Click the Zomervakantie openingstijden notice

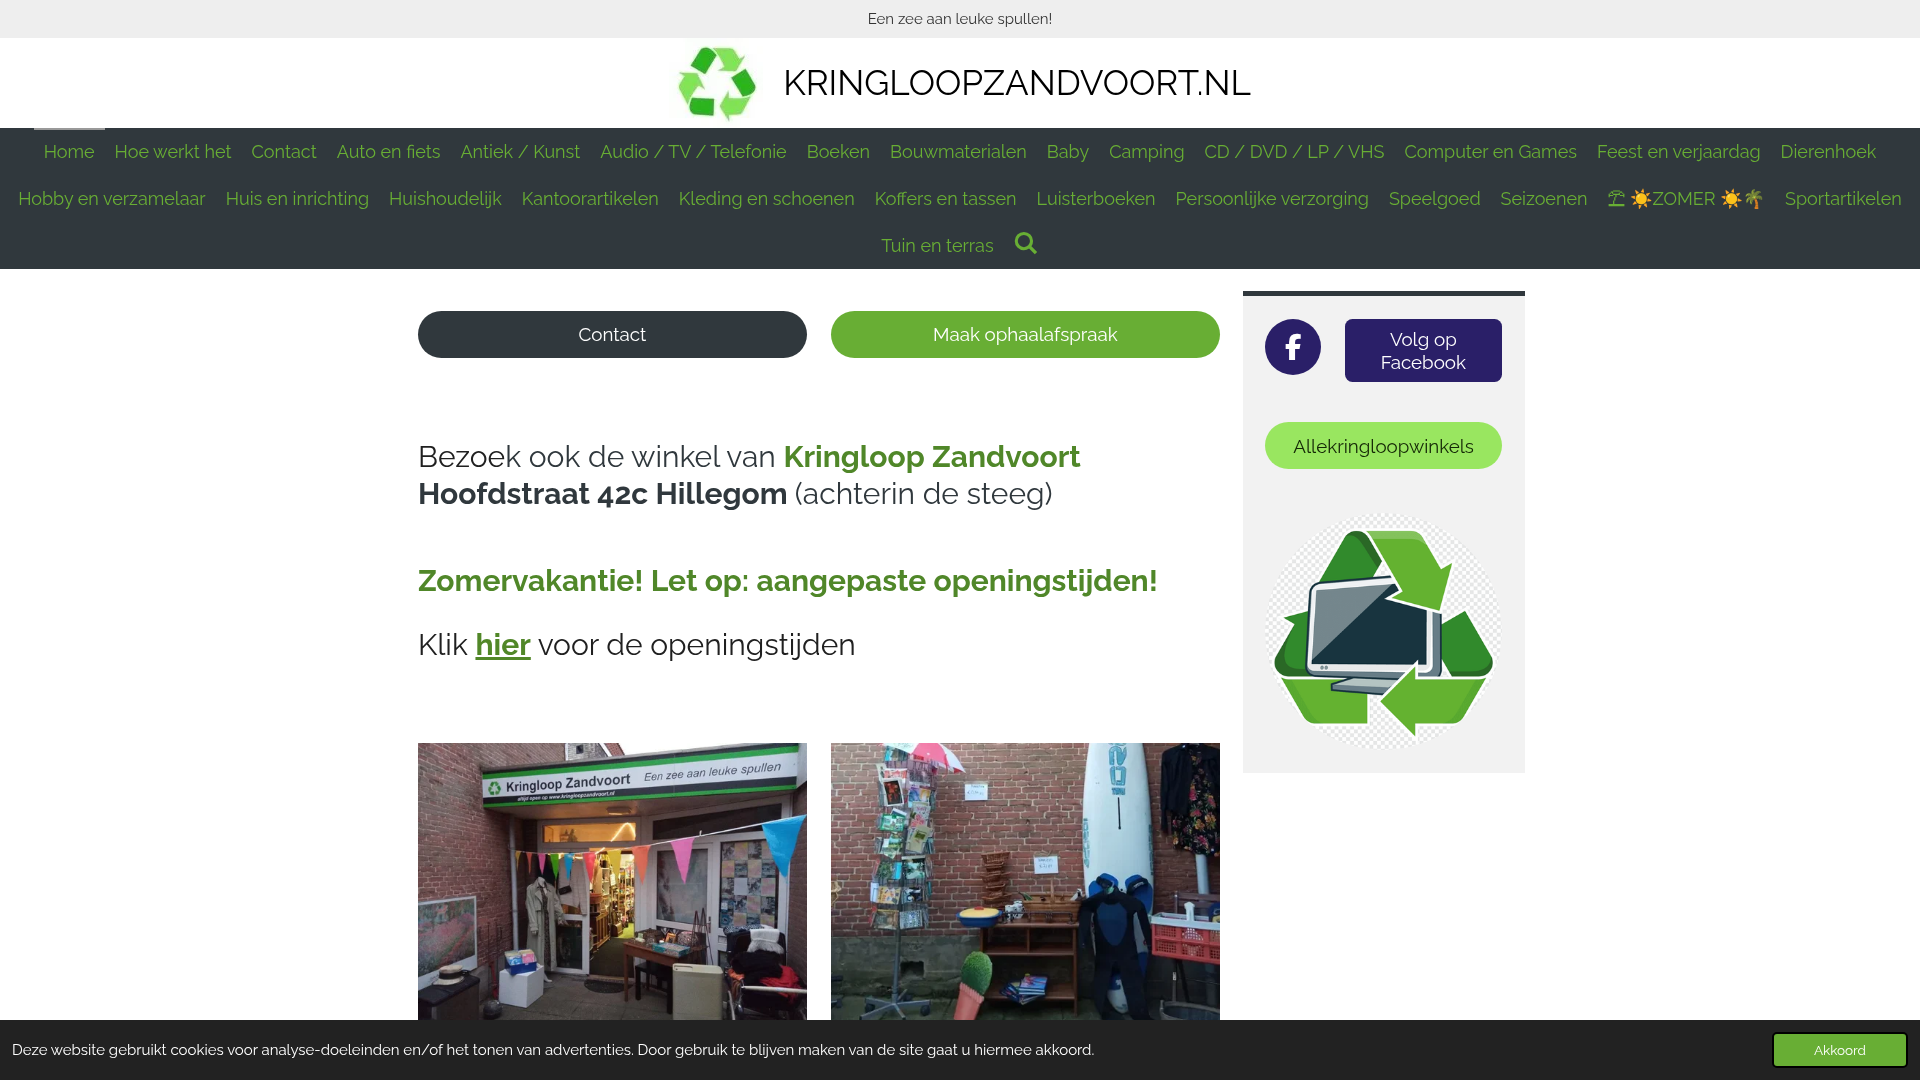tap(787, 581)
